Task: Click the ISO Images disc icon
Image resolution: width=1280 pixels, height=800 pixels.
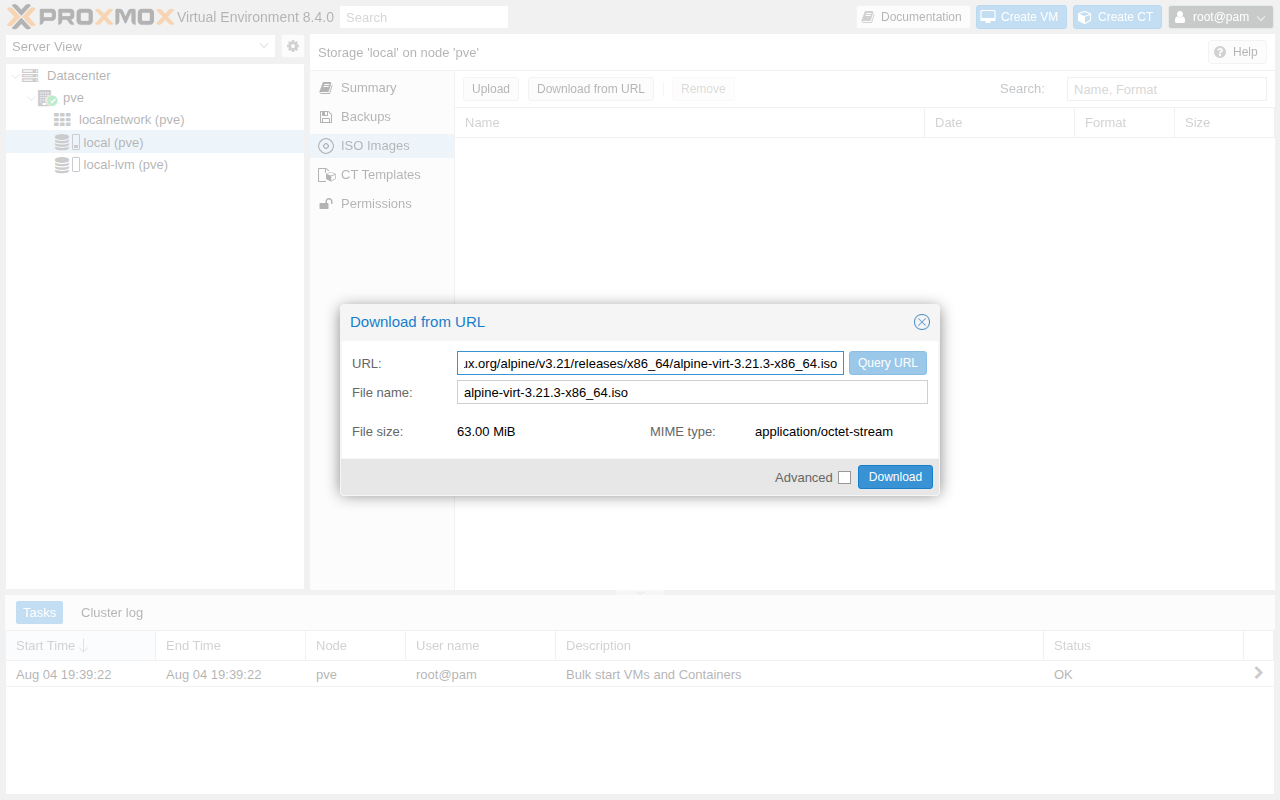Action: coord(326,146)
